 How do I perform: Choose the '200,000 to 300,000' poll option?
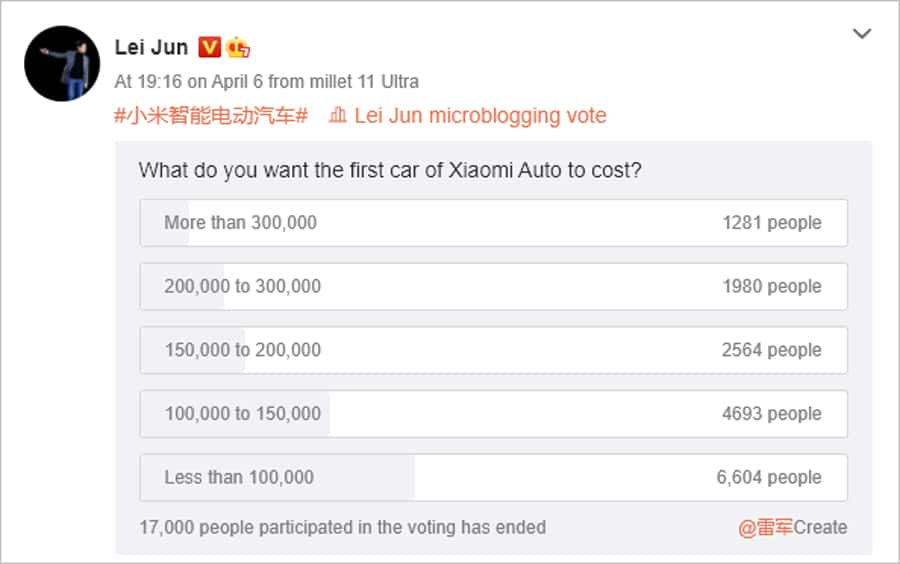tap(493, 286)
